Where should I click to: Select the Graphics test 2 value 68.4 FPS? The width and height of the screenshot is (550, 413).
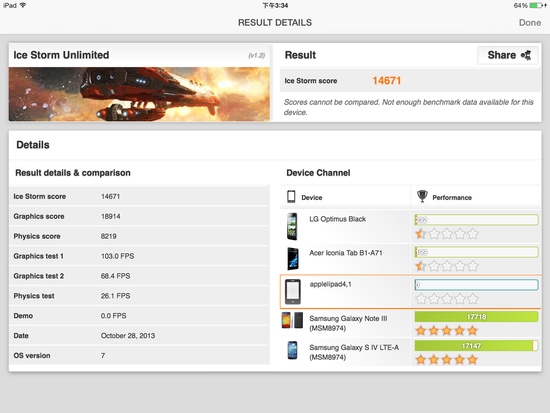coord(115,276)
